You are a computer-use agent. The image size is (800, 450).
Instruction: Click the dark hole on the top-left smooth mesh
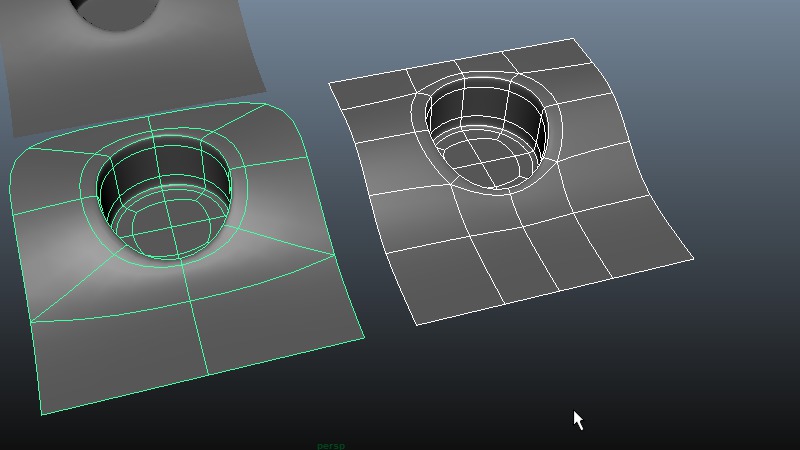(115, 12)
